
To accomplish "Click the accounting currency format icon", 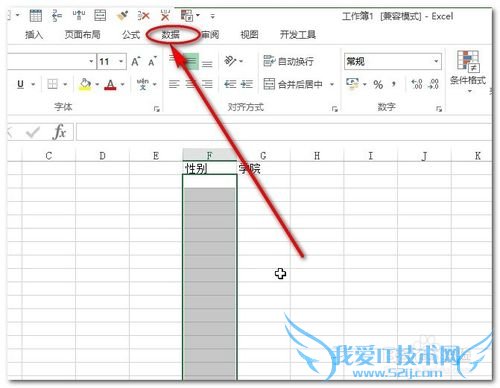I will [x=352, y=84].
